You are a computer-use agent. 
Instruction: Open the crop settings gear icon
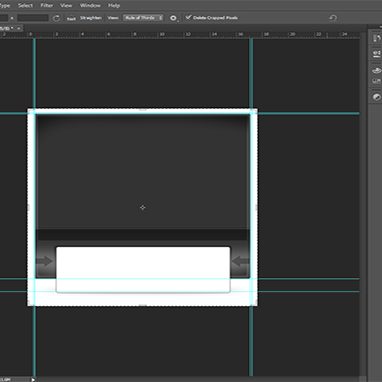coord(173,18)
